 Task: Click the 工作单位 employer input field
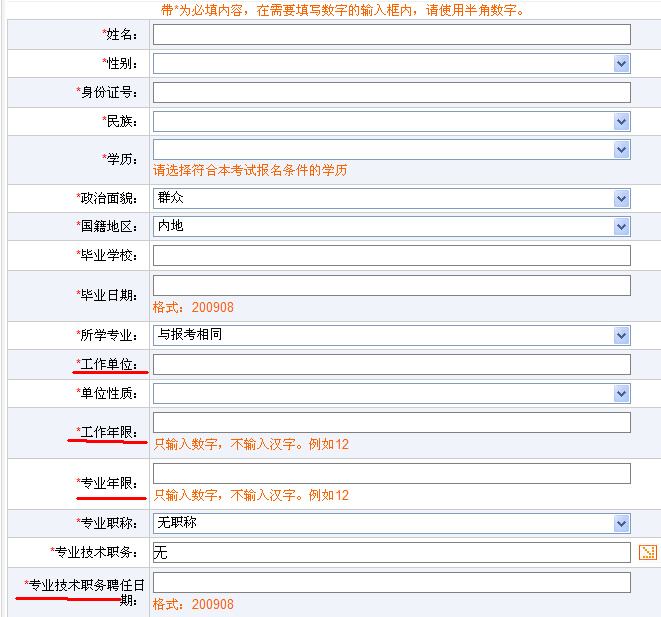[x=392, y=365]
